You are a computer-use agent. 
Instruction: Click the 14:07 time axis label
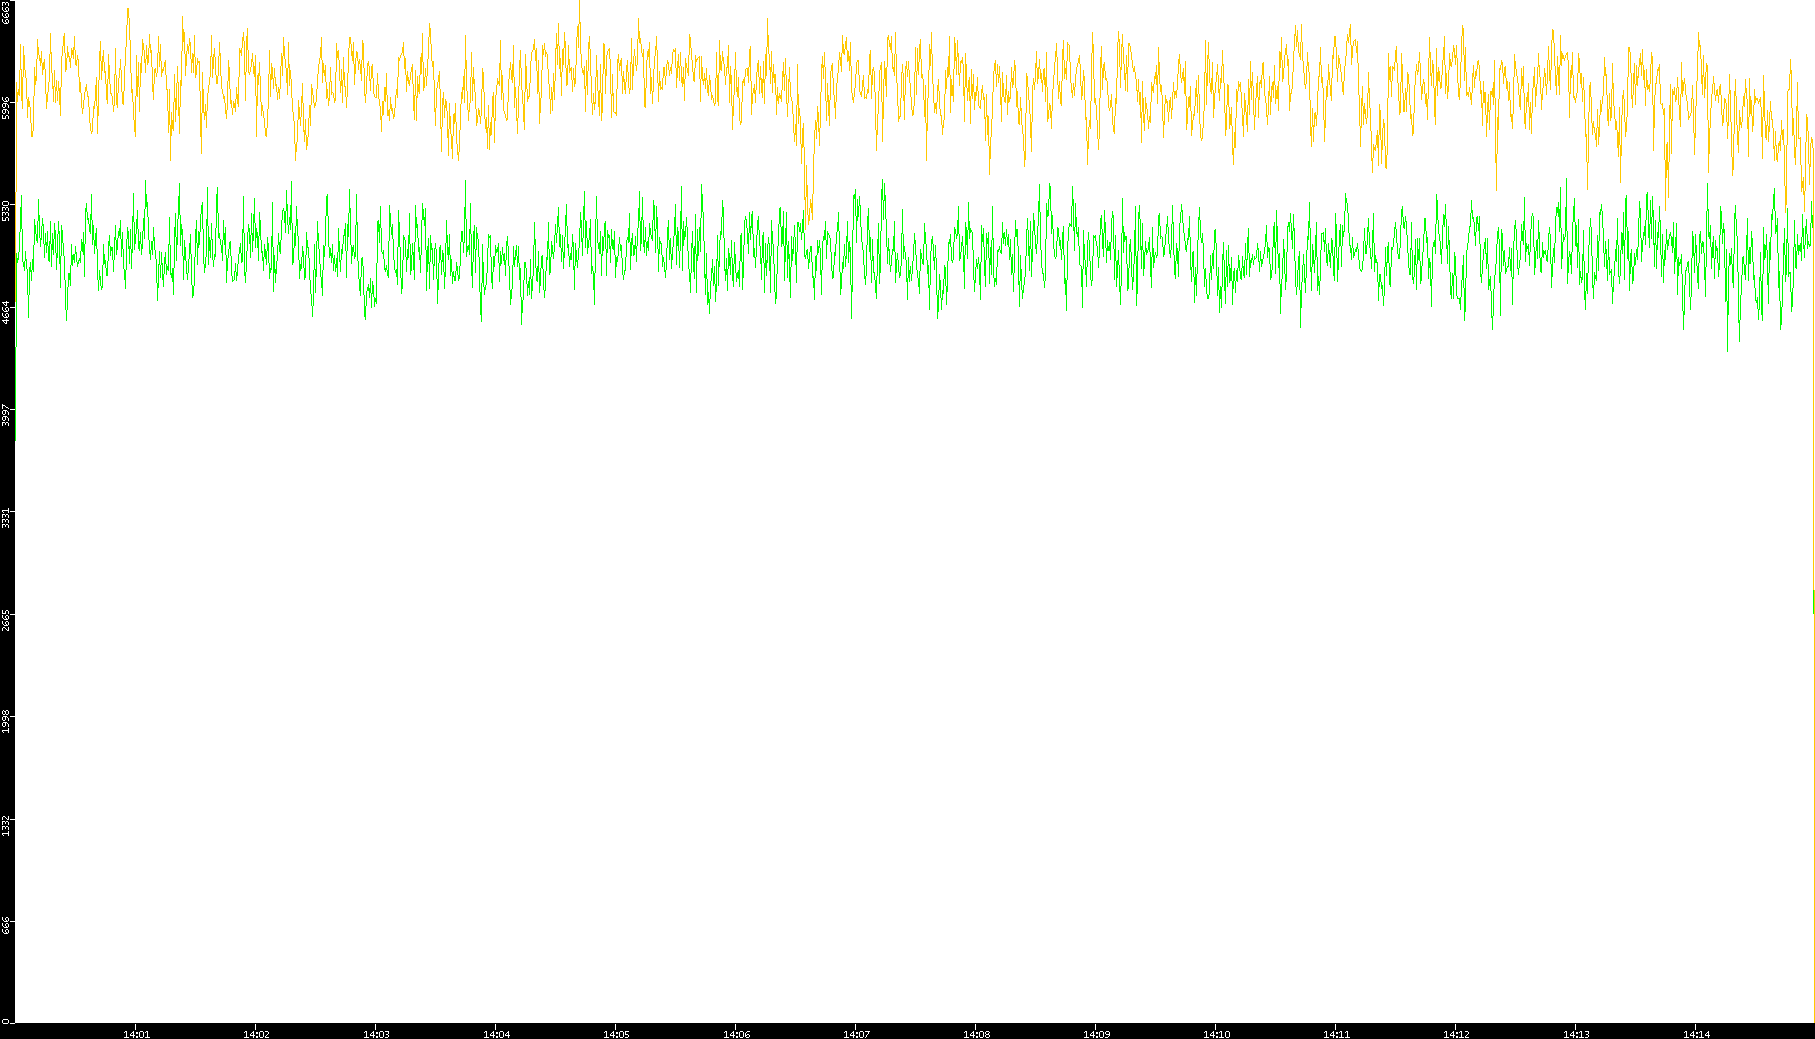point(856,1034)
